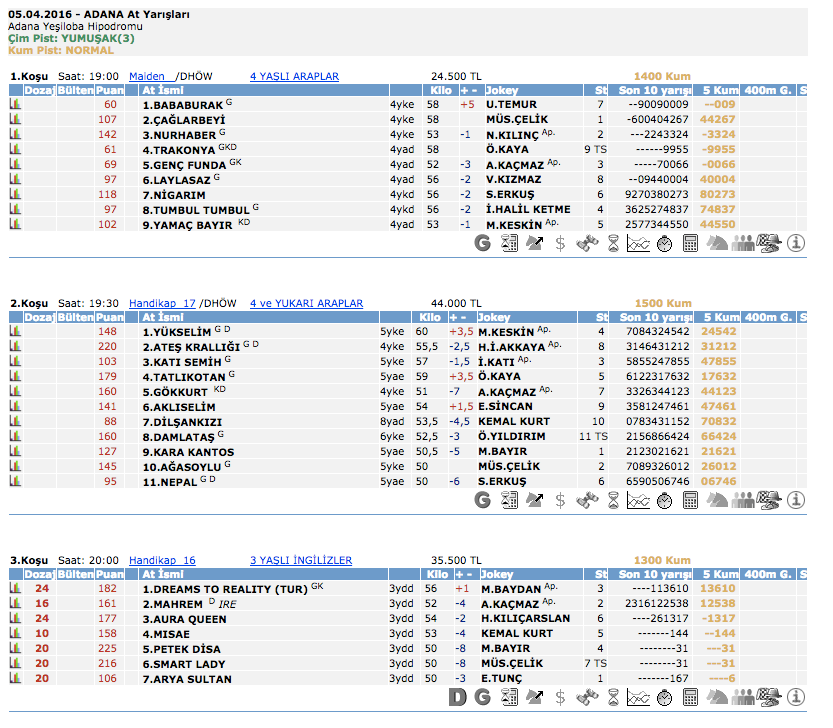The height and width of the screenshot is (728, 833).
Task: Click the stopwatch icon below race 1
Action: tap(664, 242)
